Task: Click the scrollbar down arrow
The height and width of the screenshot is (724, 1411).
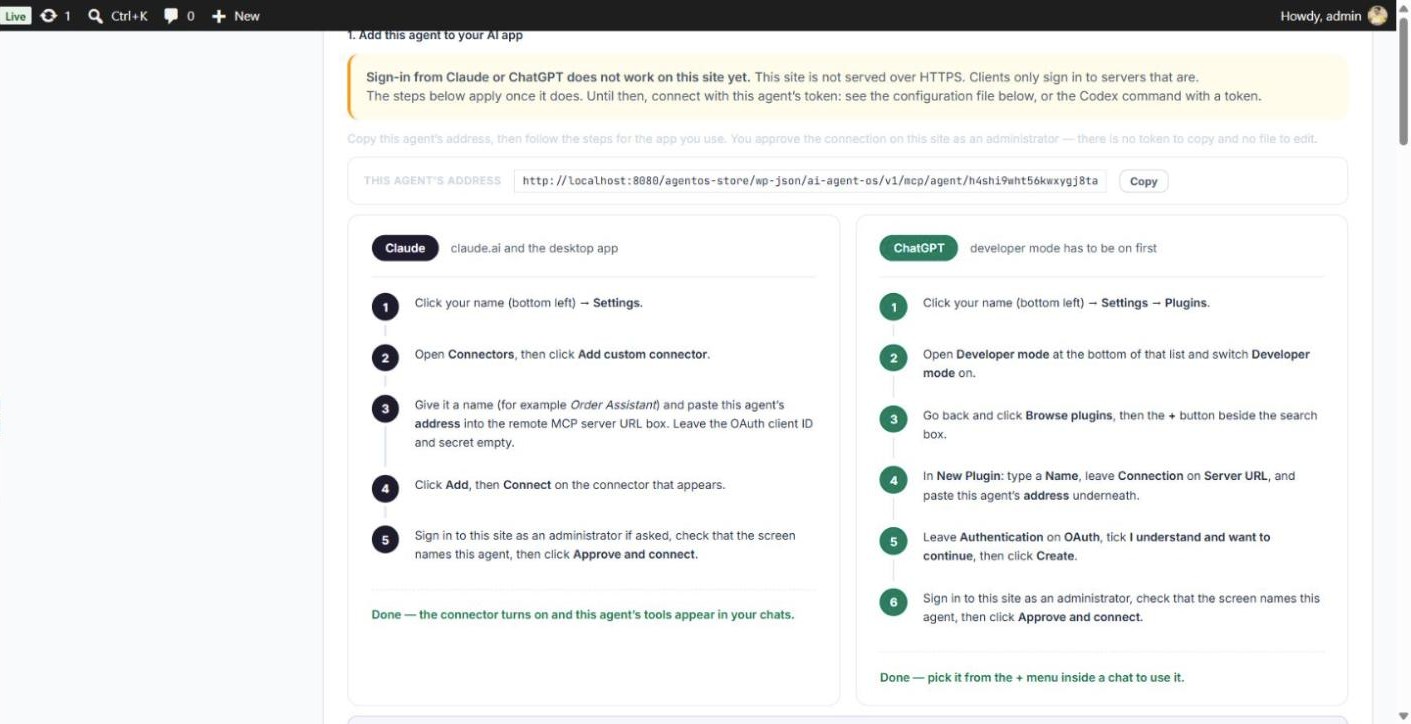Action: point(1404,716)
